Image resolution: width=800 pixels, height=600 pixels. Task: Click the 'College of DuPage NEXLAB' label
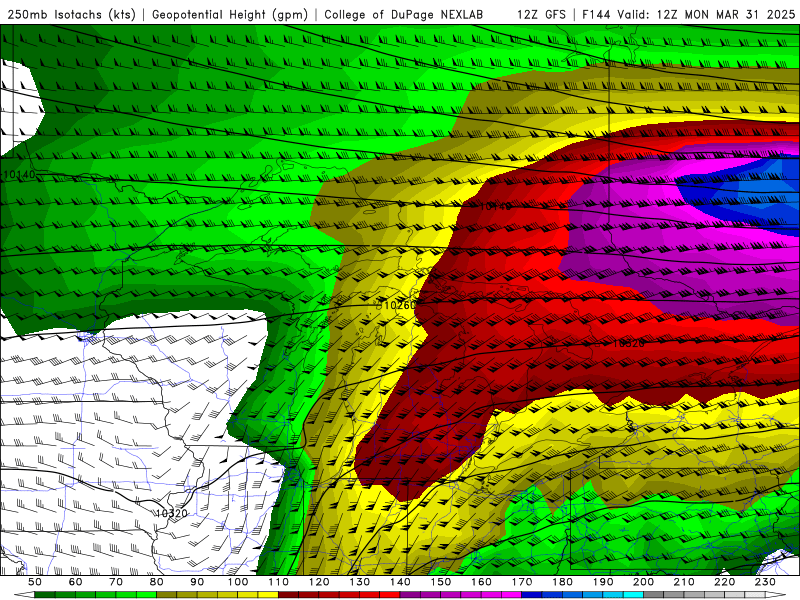(404, 15)
